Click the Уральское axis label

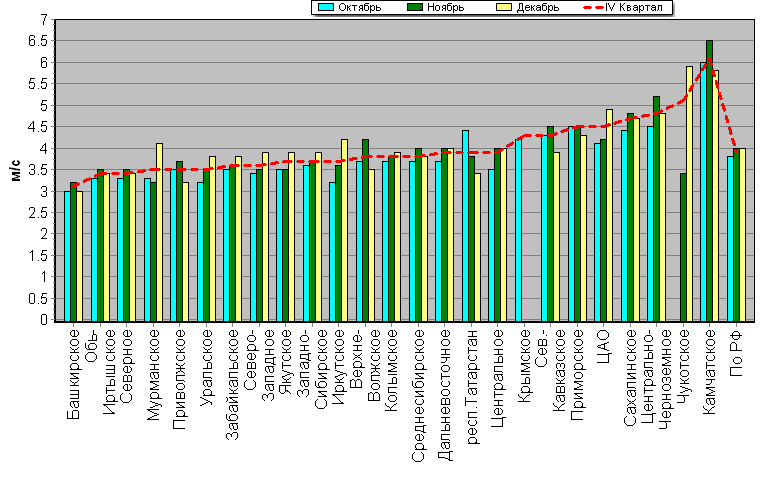click(x=206, y=367)
